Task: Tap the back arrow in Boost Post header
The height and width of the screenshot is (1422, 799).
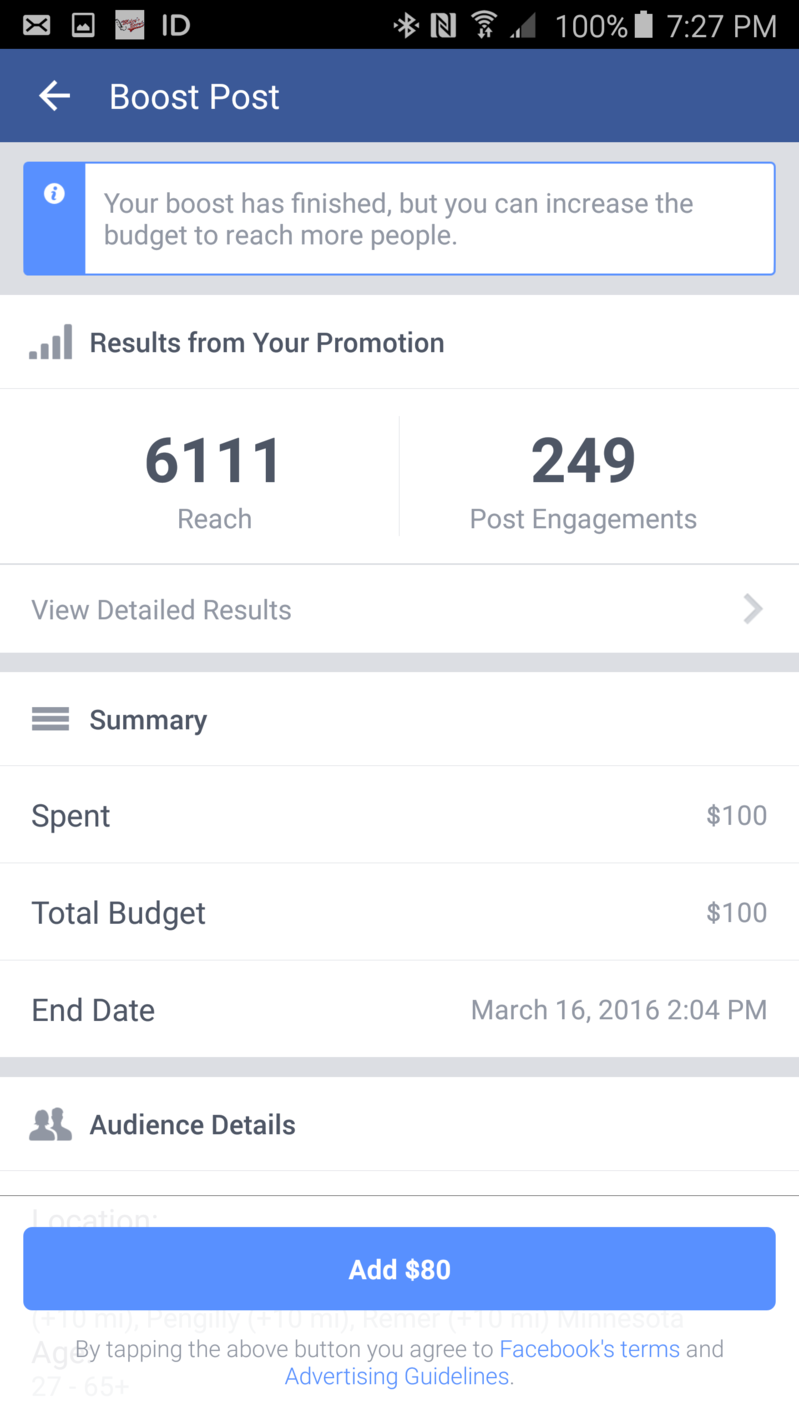Action: tap(54, 96)
